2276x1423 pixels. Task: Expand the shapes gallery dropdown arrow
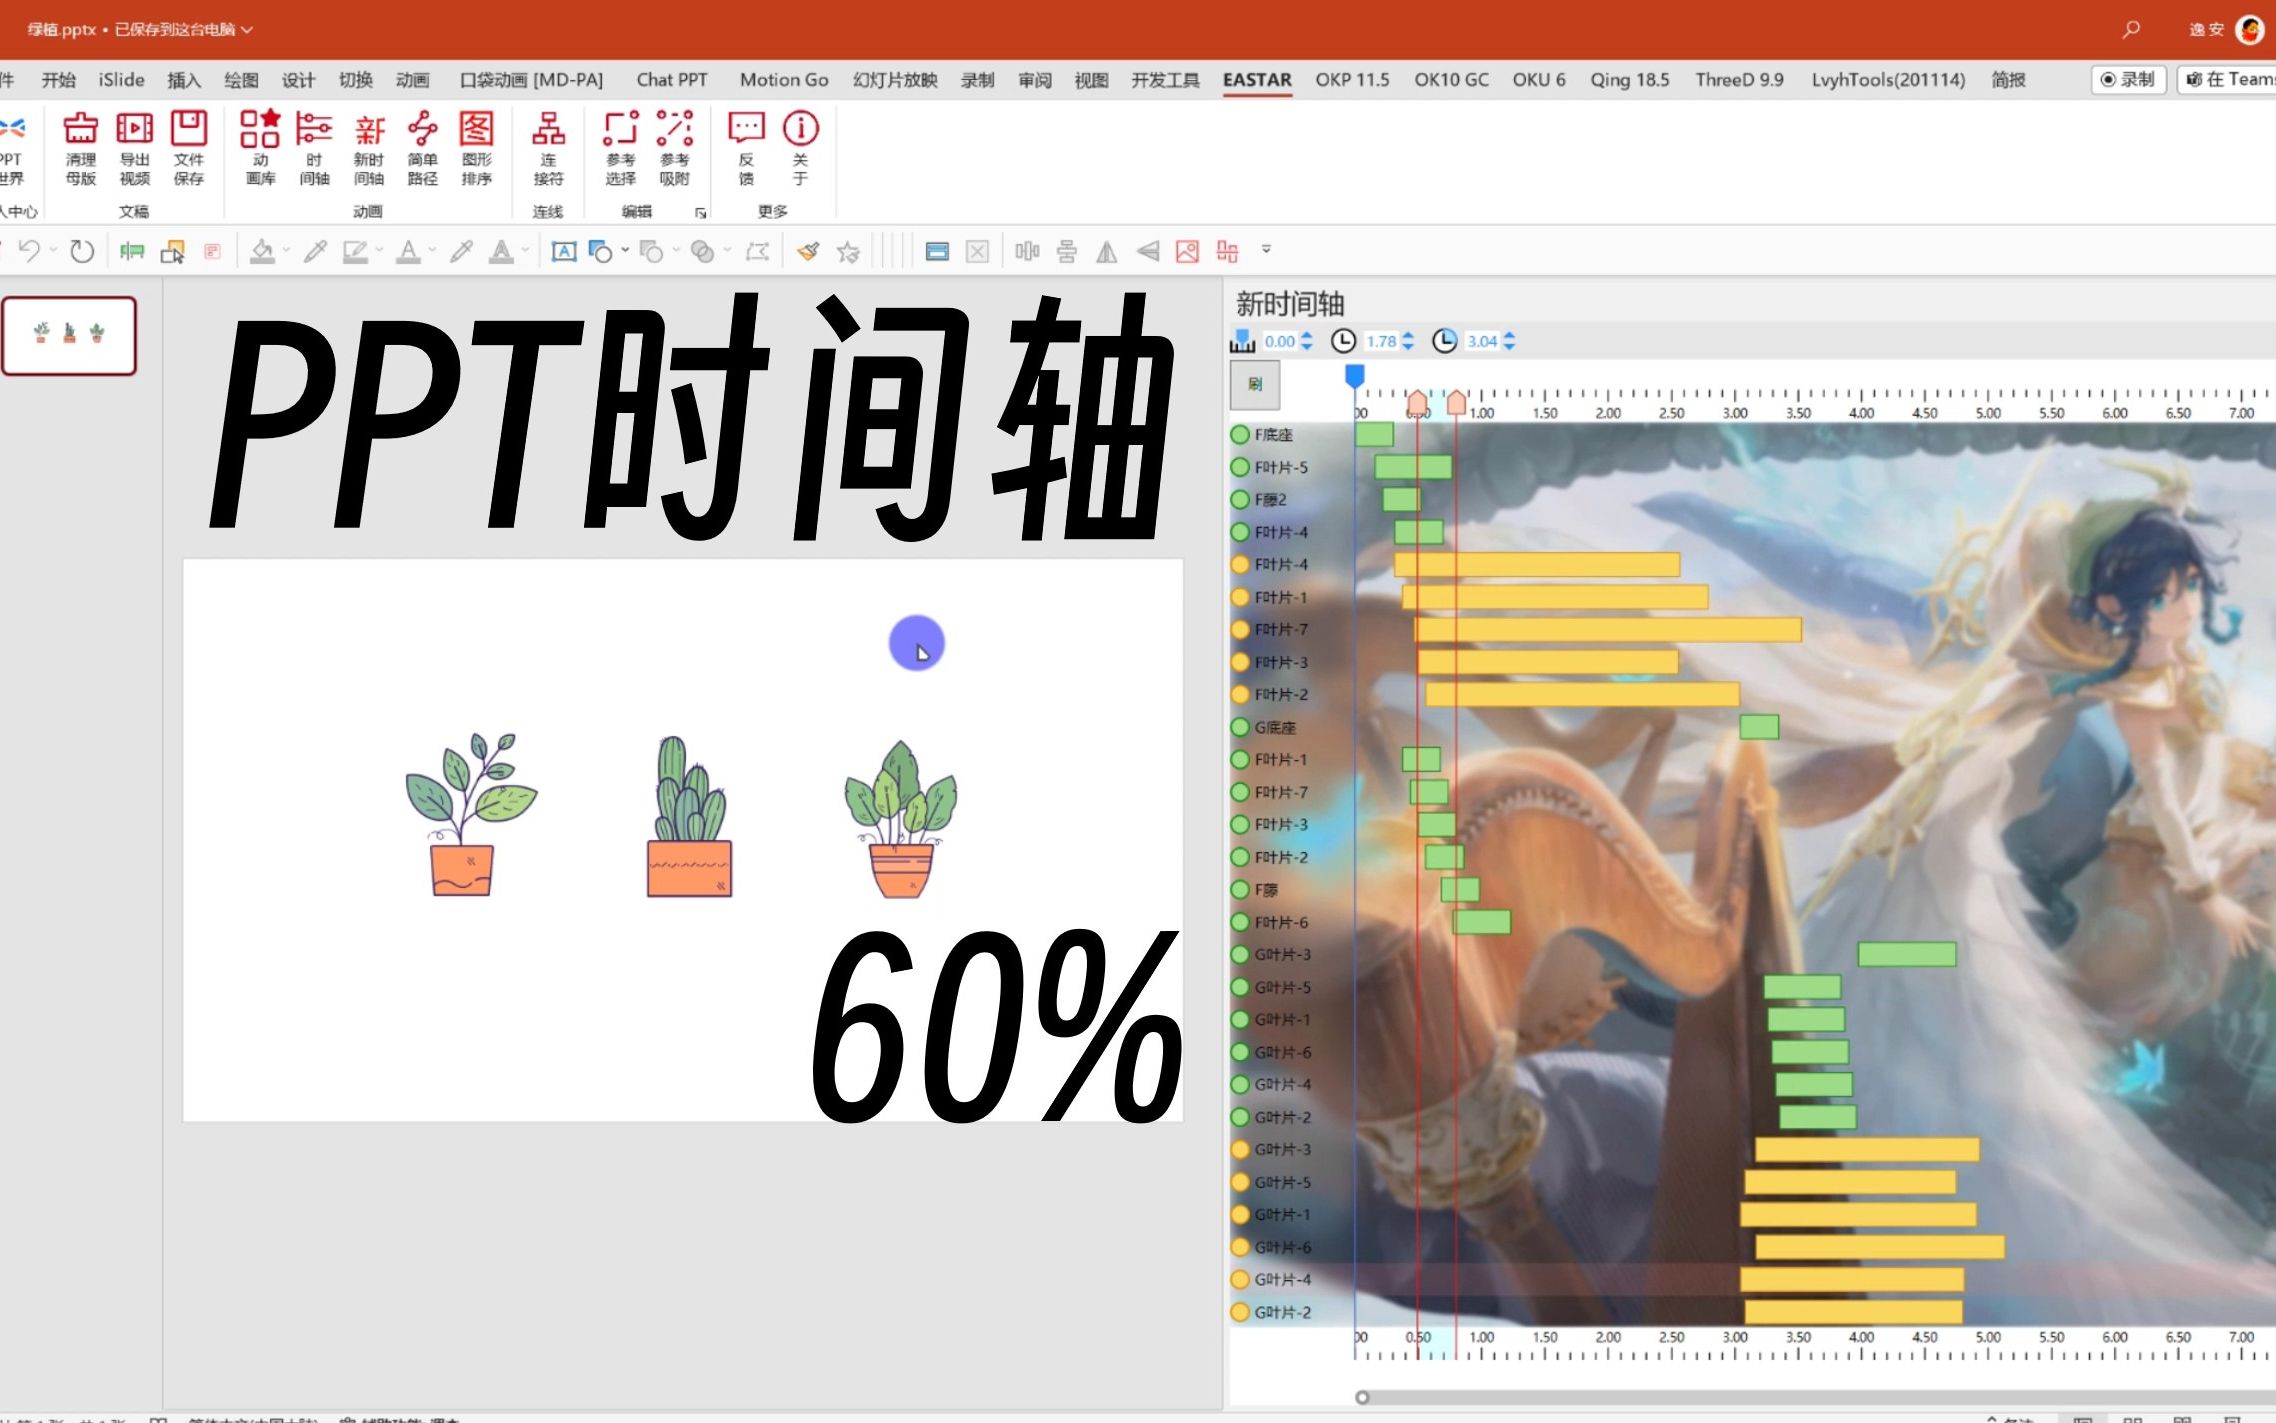[625, 250]
